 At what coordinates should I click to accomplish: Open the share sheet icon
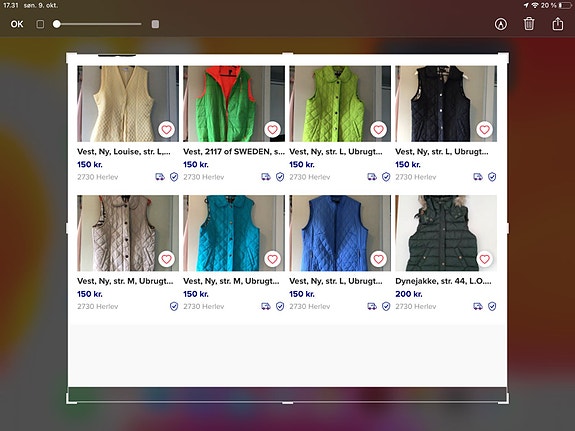557,23
